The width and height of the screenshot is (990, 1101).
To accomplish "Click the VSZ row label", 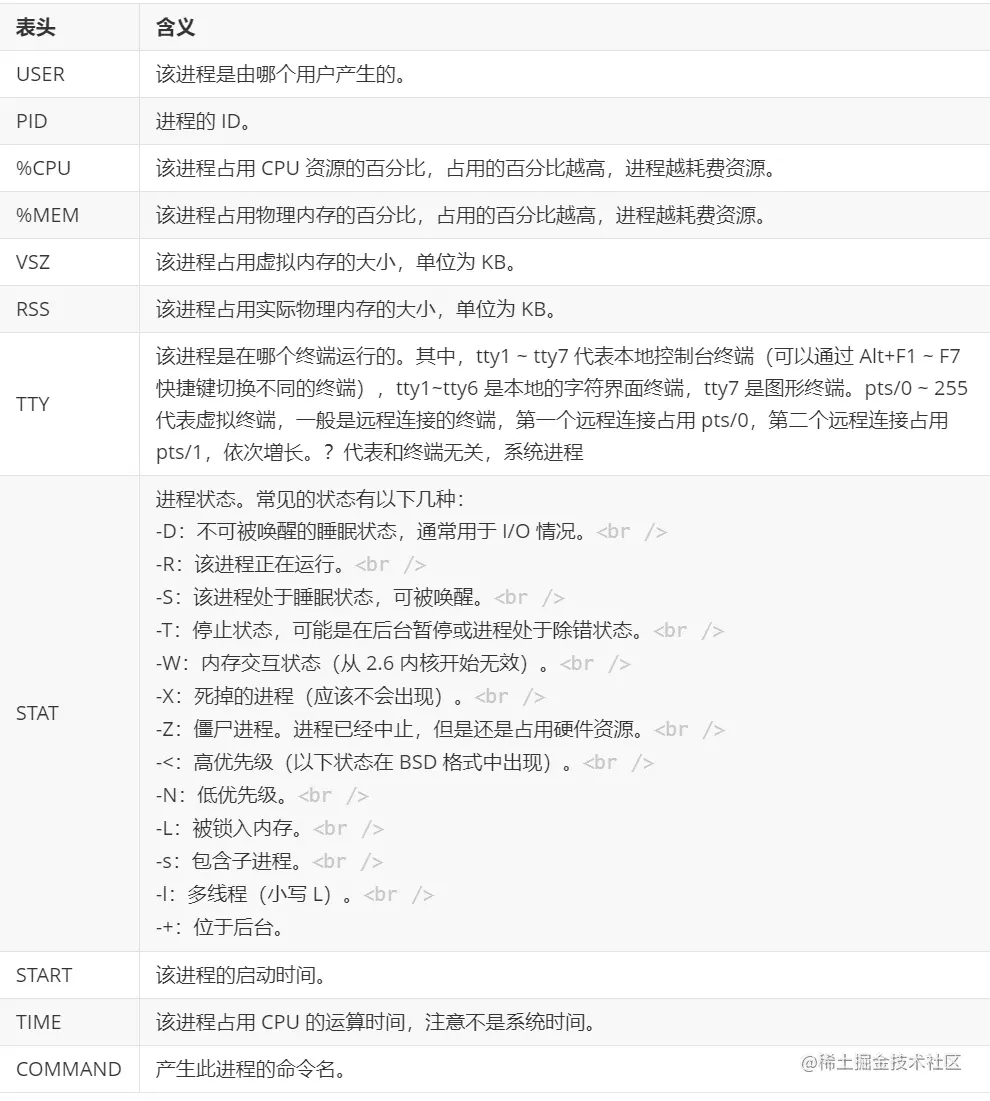I will 31,262.
